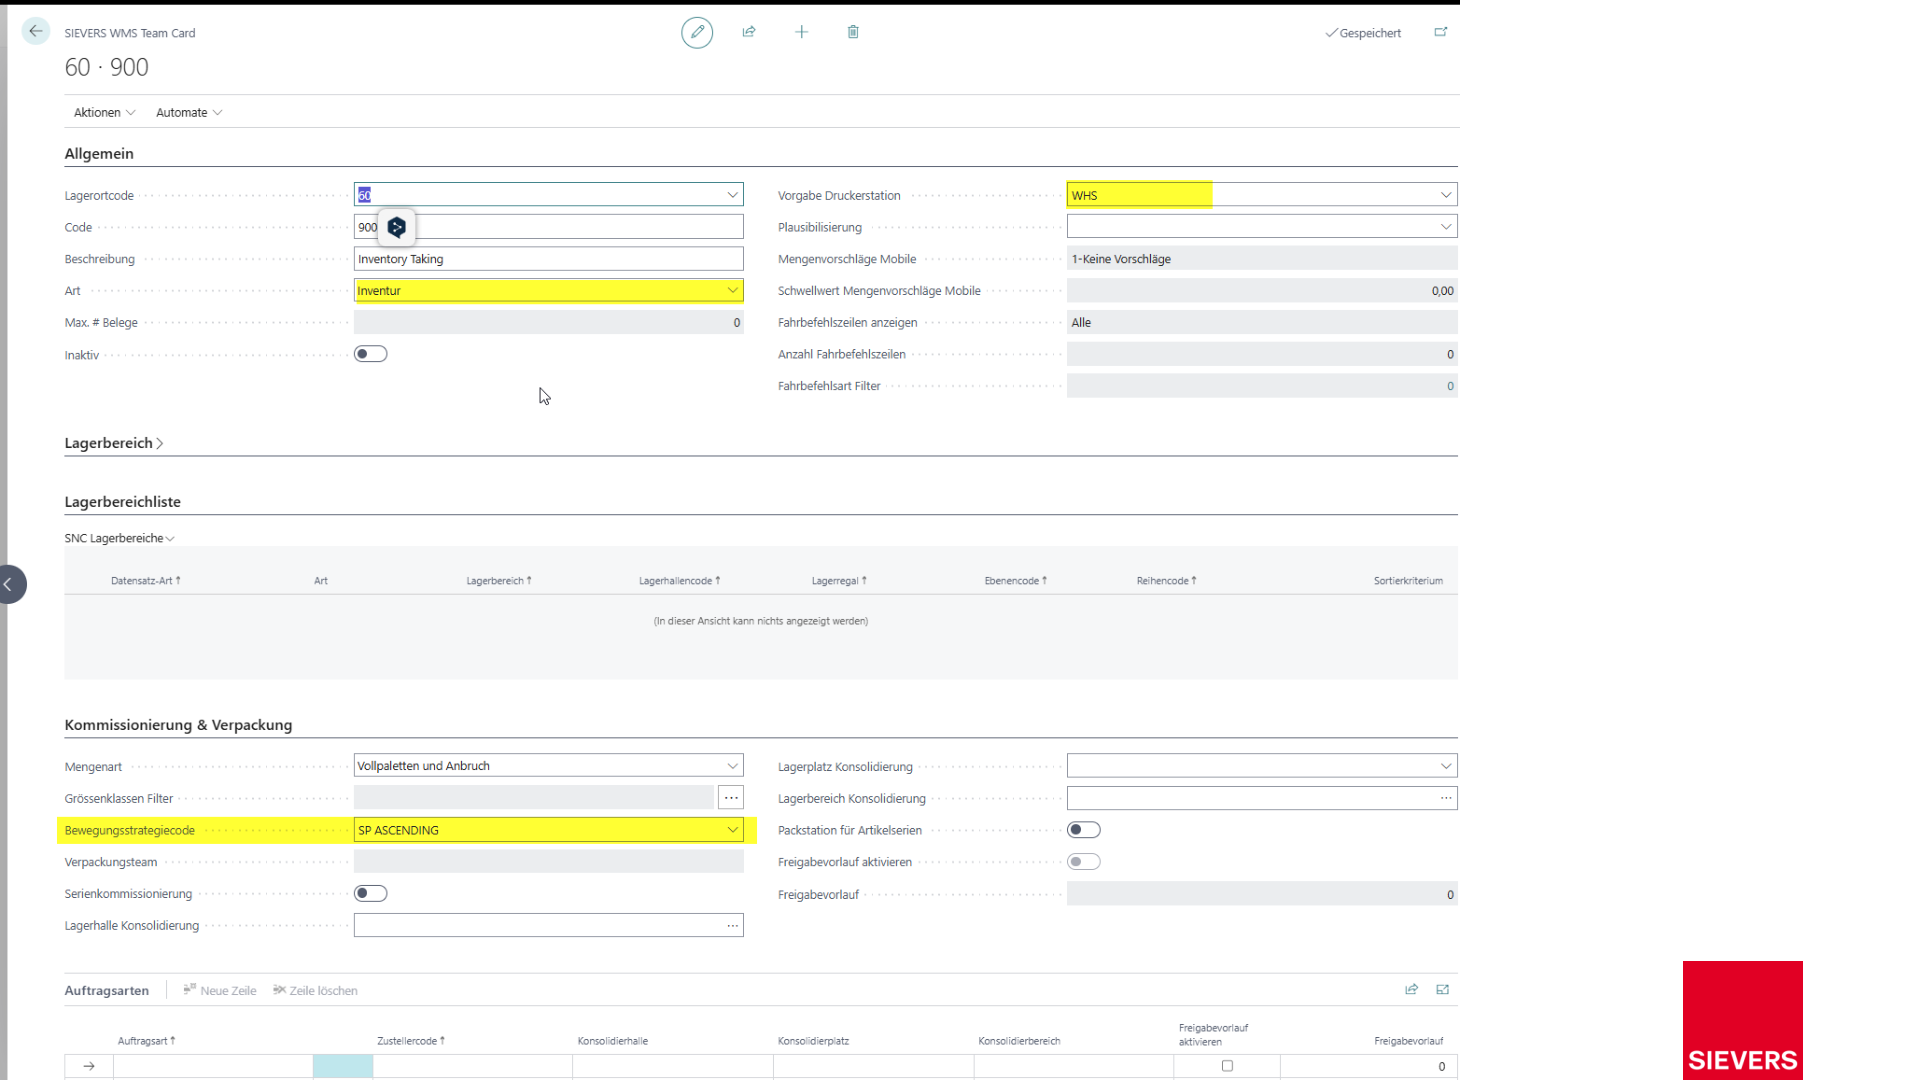Viewport: 1920px width, 1080px height.
Task: Click the Auftragsarten section title
Action: 107,990
